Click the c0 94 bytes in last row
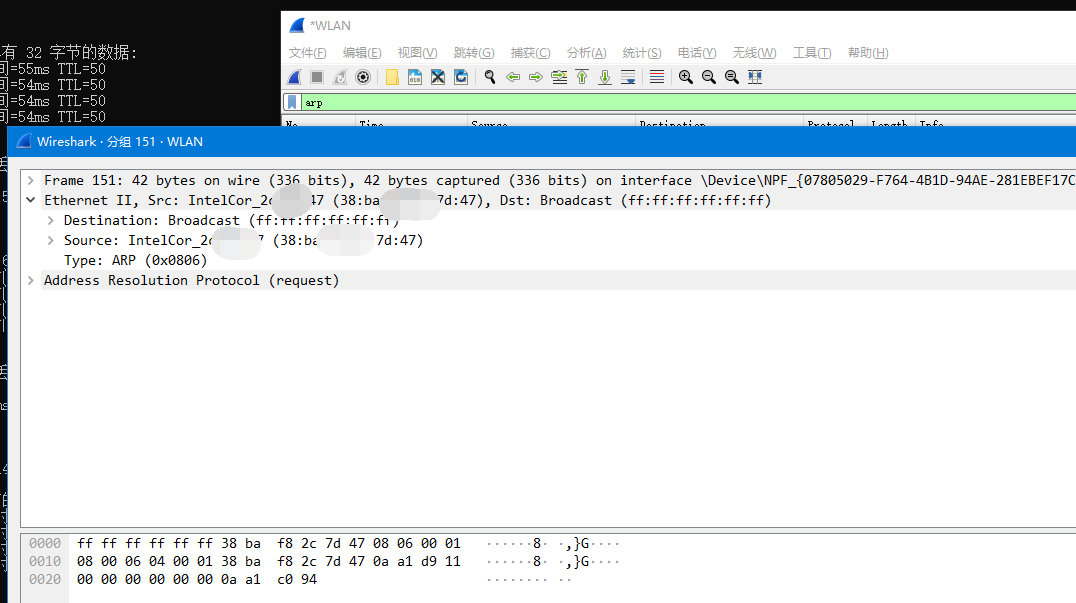Viewport: 1076px width, 603px height. pyautogui.click(x=297, y=579)
